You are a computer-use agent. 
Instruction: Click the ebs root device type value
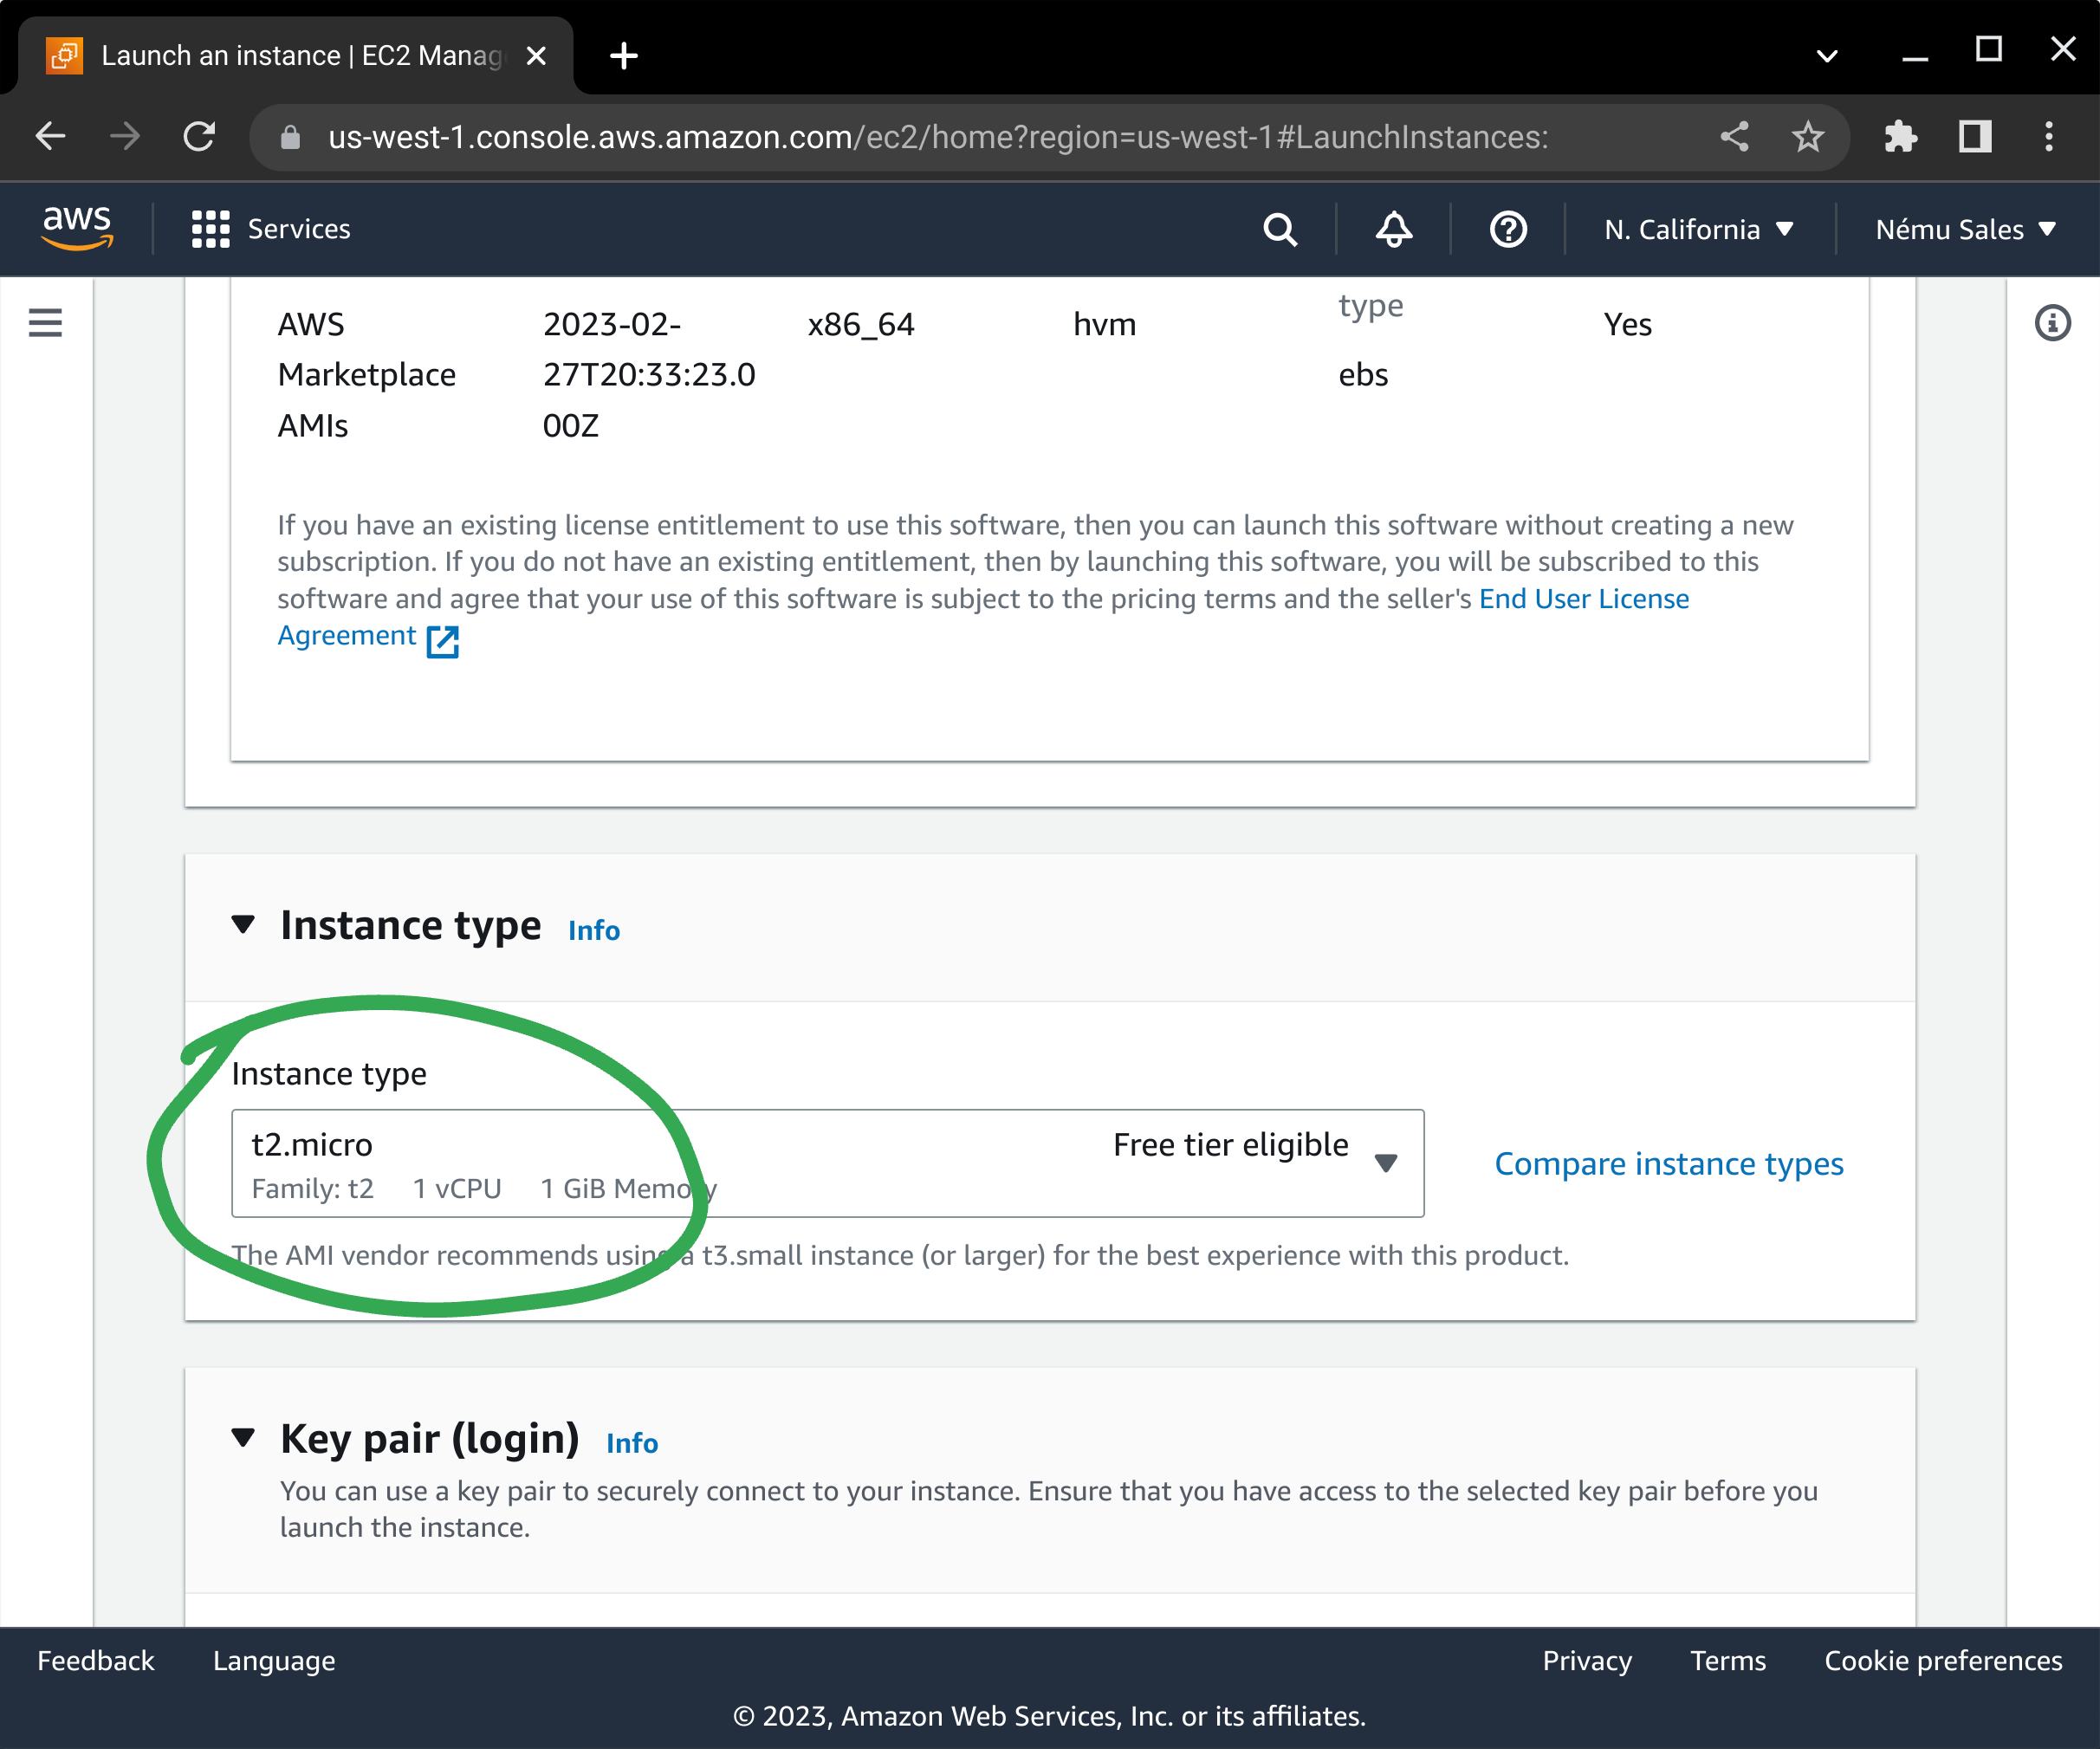point(1363,374)
